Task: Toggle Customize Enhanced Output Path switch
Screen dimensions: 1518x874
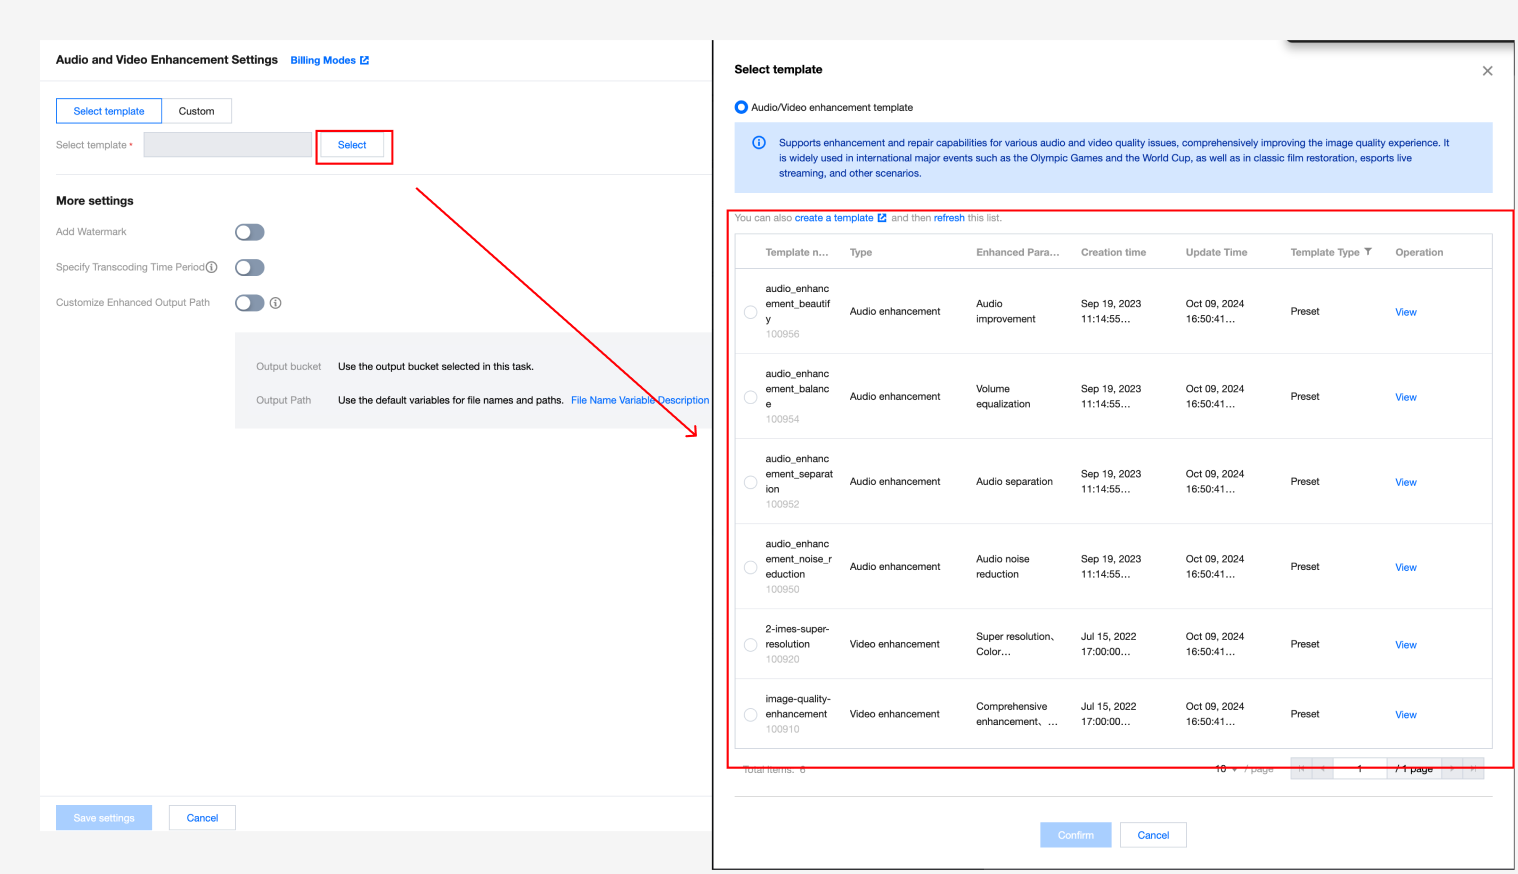Action: pos(250,303)
